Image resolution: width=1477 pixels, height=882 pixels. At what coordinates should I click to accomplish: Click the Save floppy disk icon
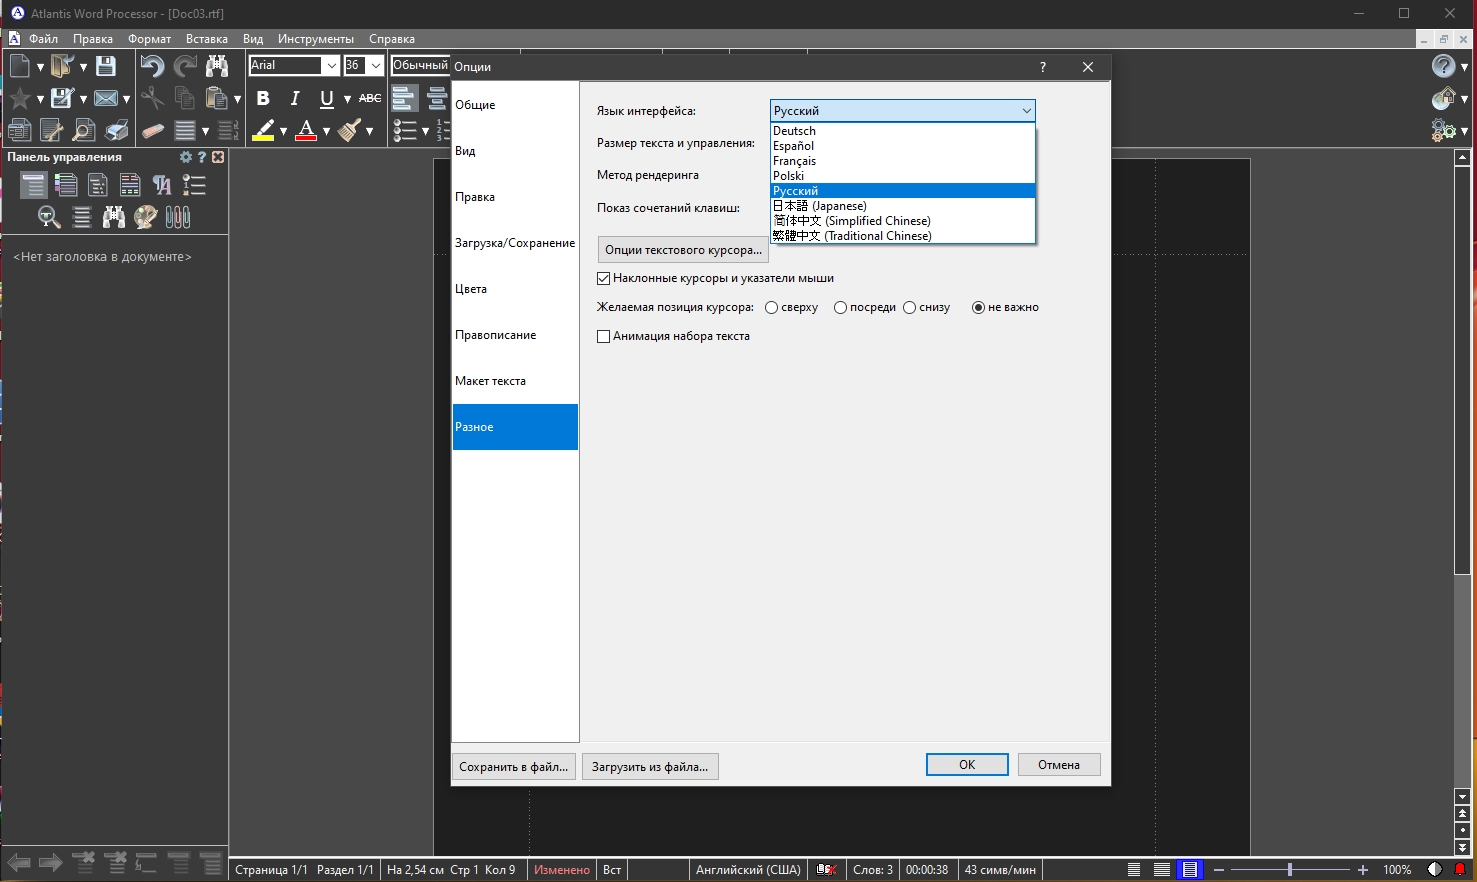pos(105,66)
